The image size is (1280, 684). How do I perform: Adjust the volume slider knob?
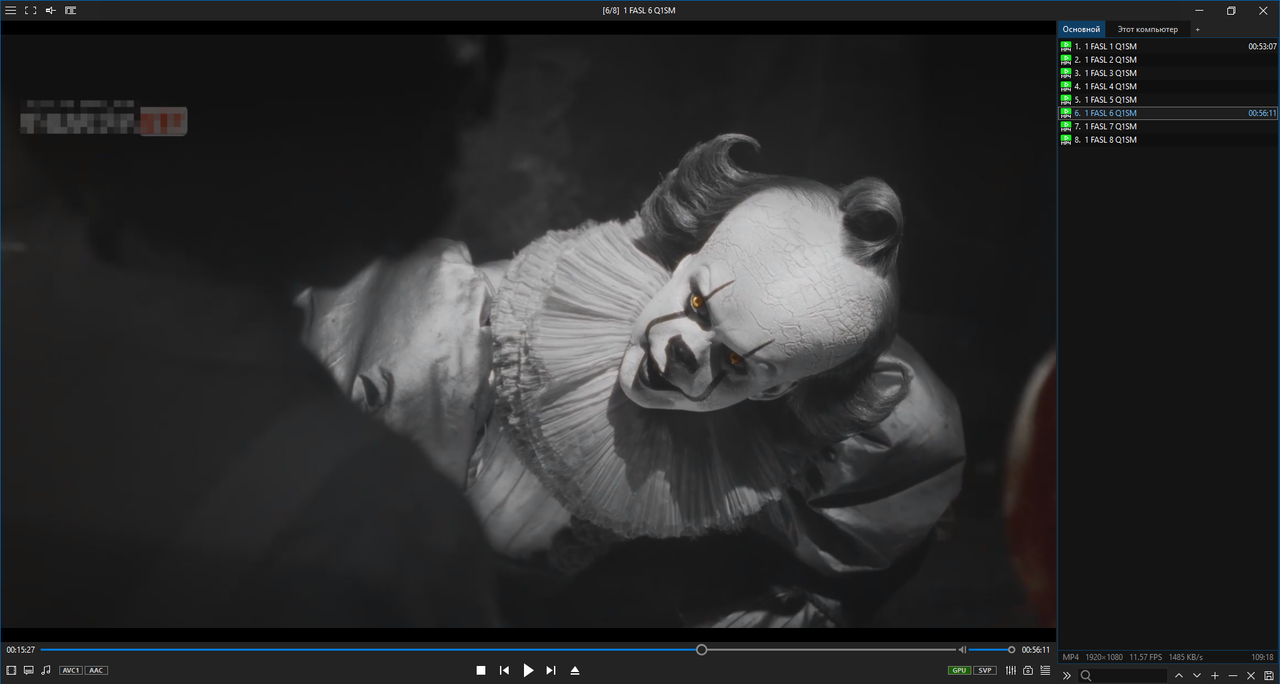point(1011,650)
